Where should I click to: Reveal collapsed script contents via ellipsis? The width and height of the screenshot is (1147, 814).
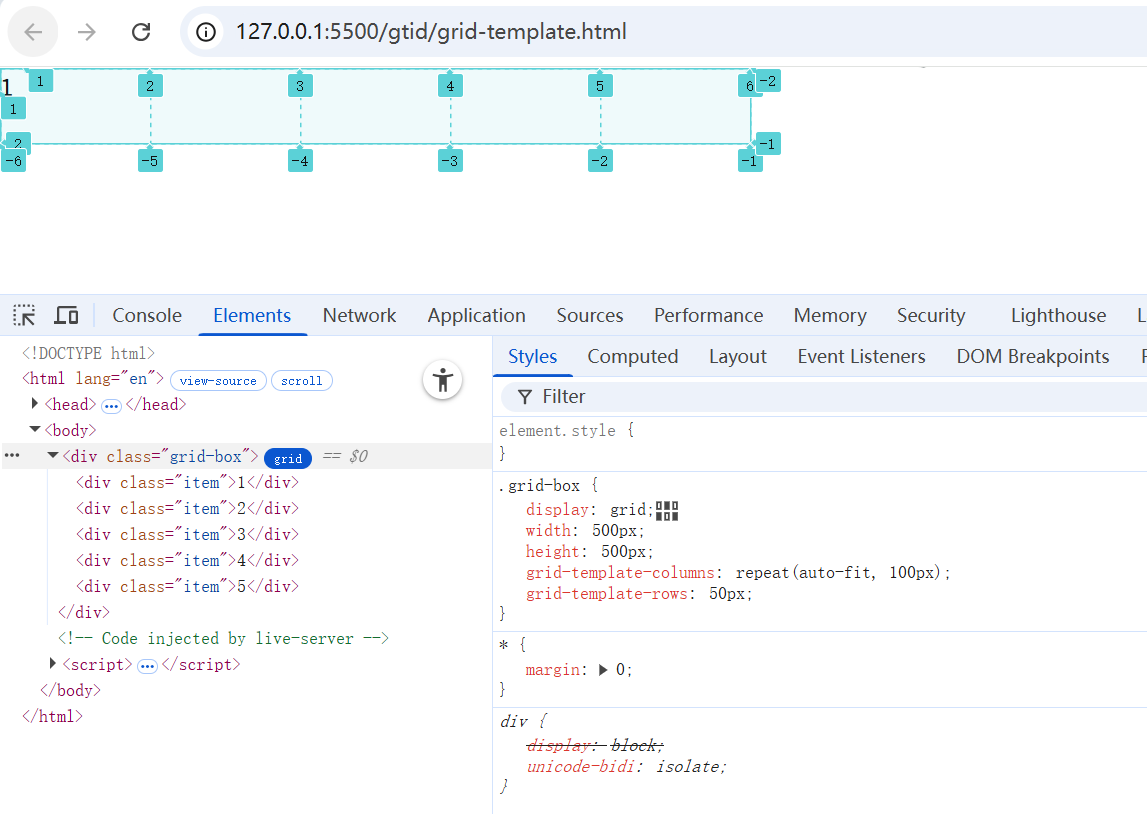click(147, 666)
